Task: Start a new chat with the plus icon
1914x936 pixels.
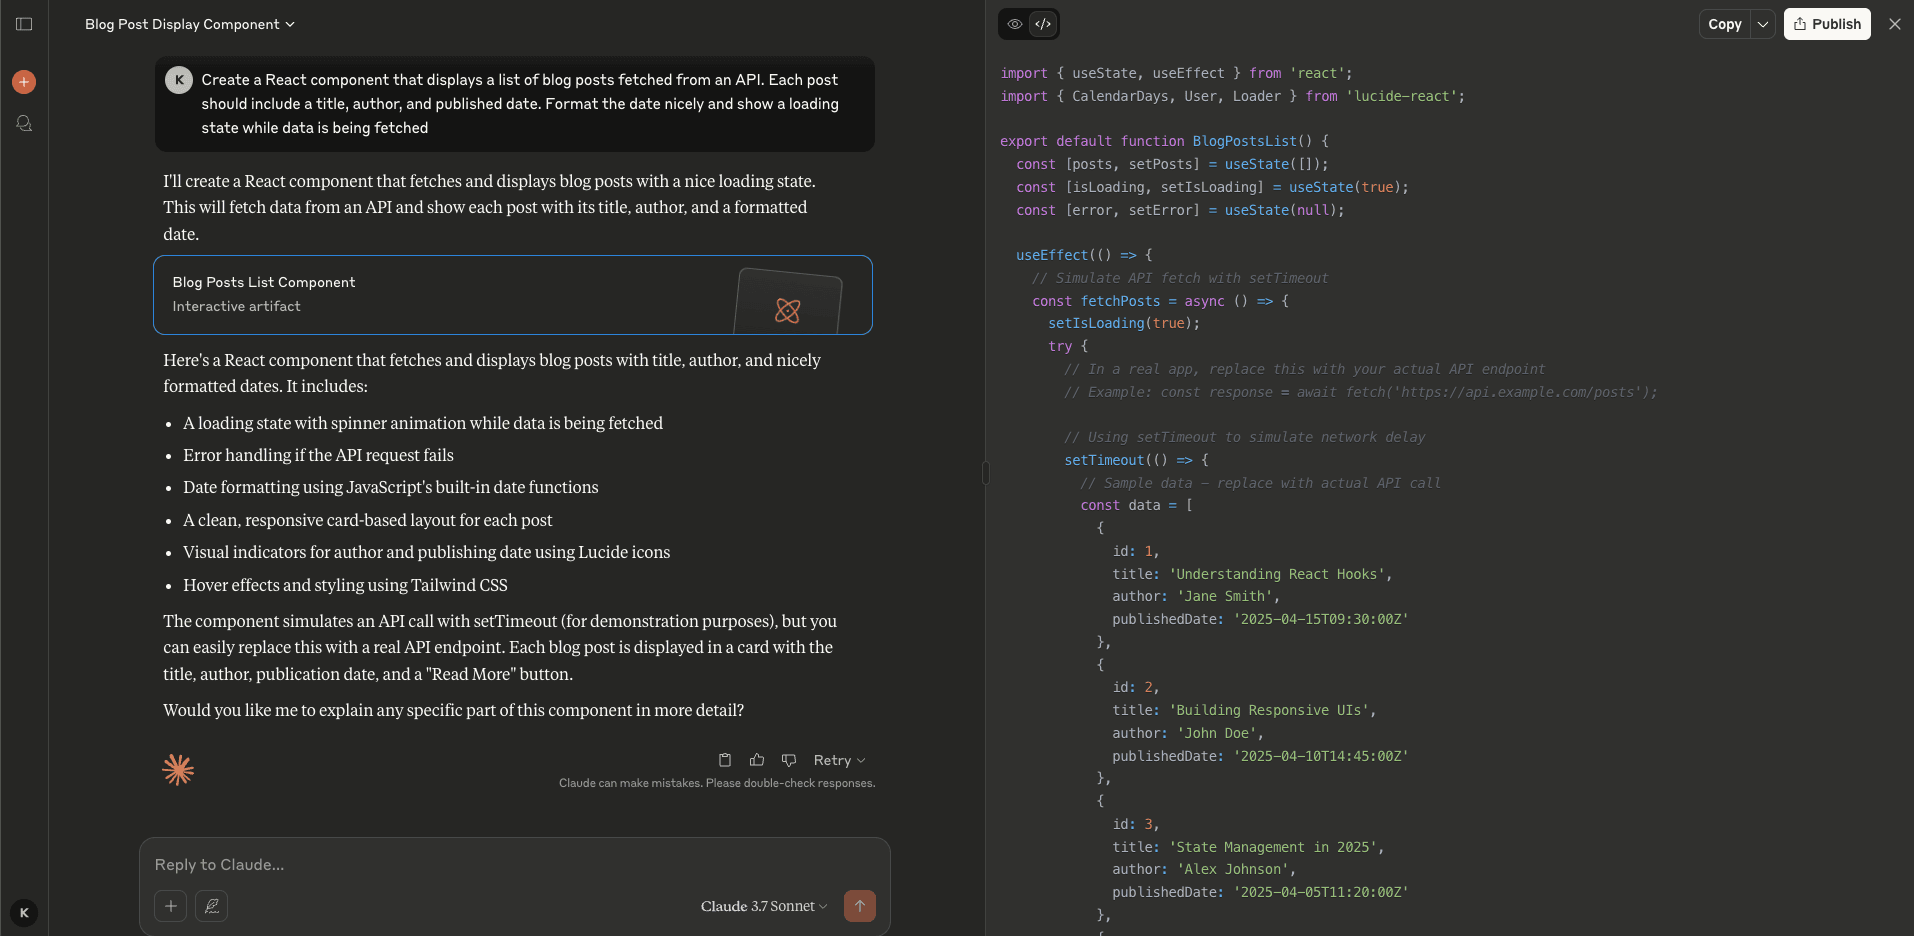Action: tap(24, 82)
